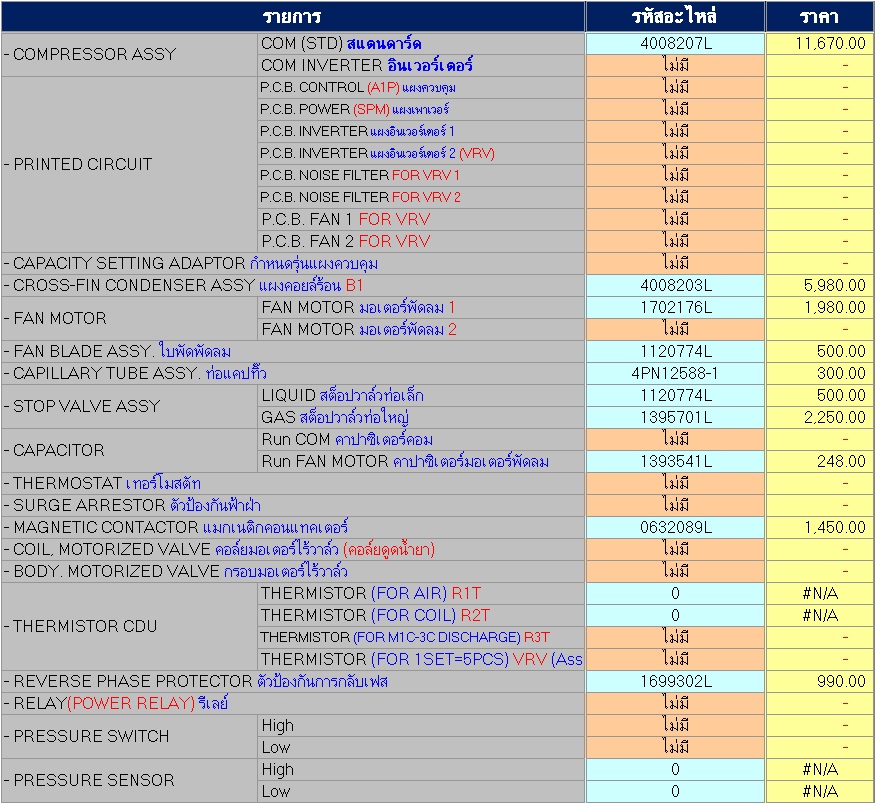Screen dimensions: 875x803
Task: Click the รายการ column header
Action: click(x=293, y=16)
